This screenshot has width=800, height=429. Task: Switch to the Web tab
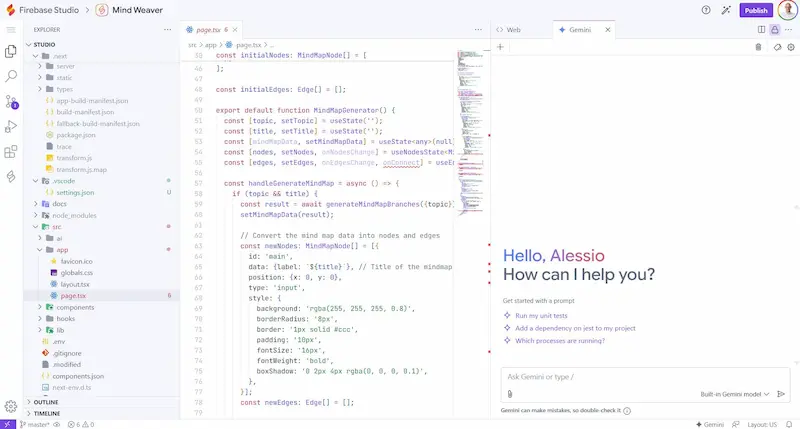(509, 30)
